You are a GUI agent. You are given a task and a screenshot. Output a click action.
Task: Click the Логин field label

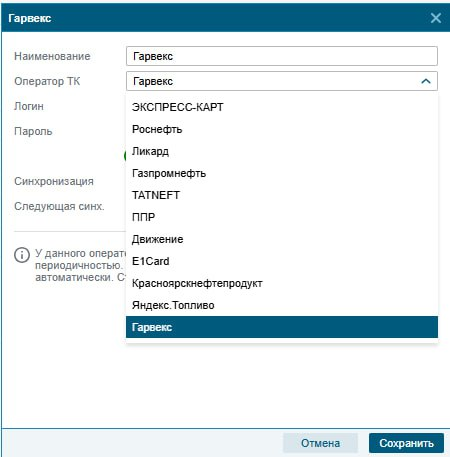29,106
